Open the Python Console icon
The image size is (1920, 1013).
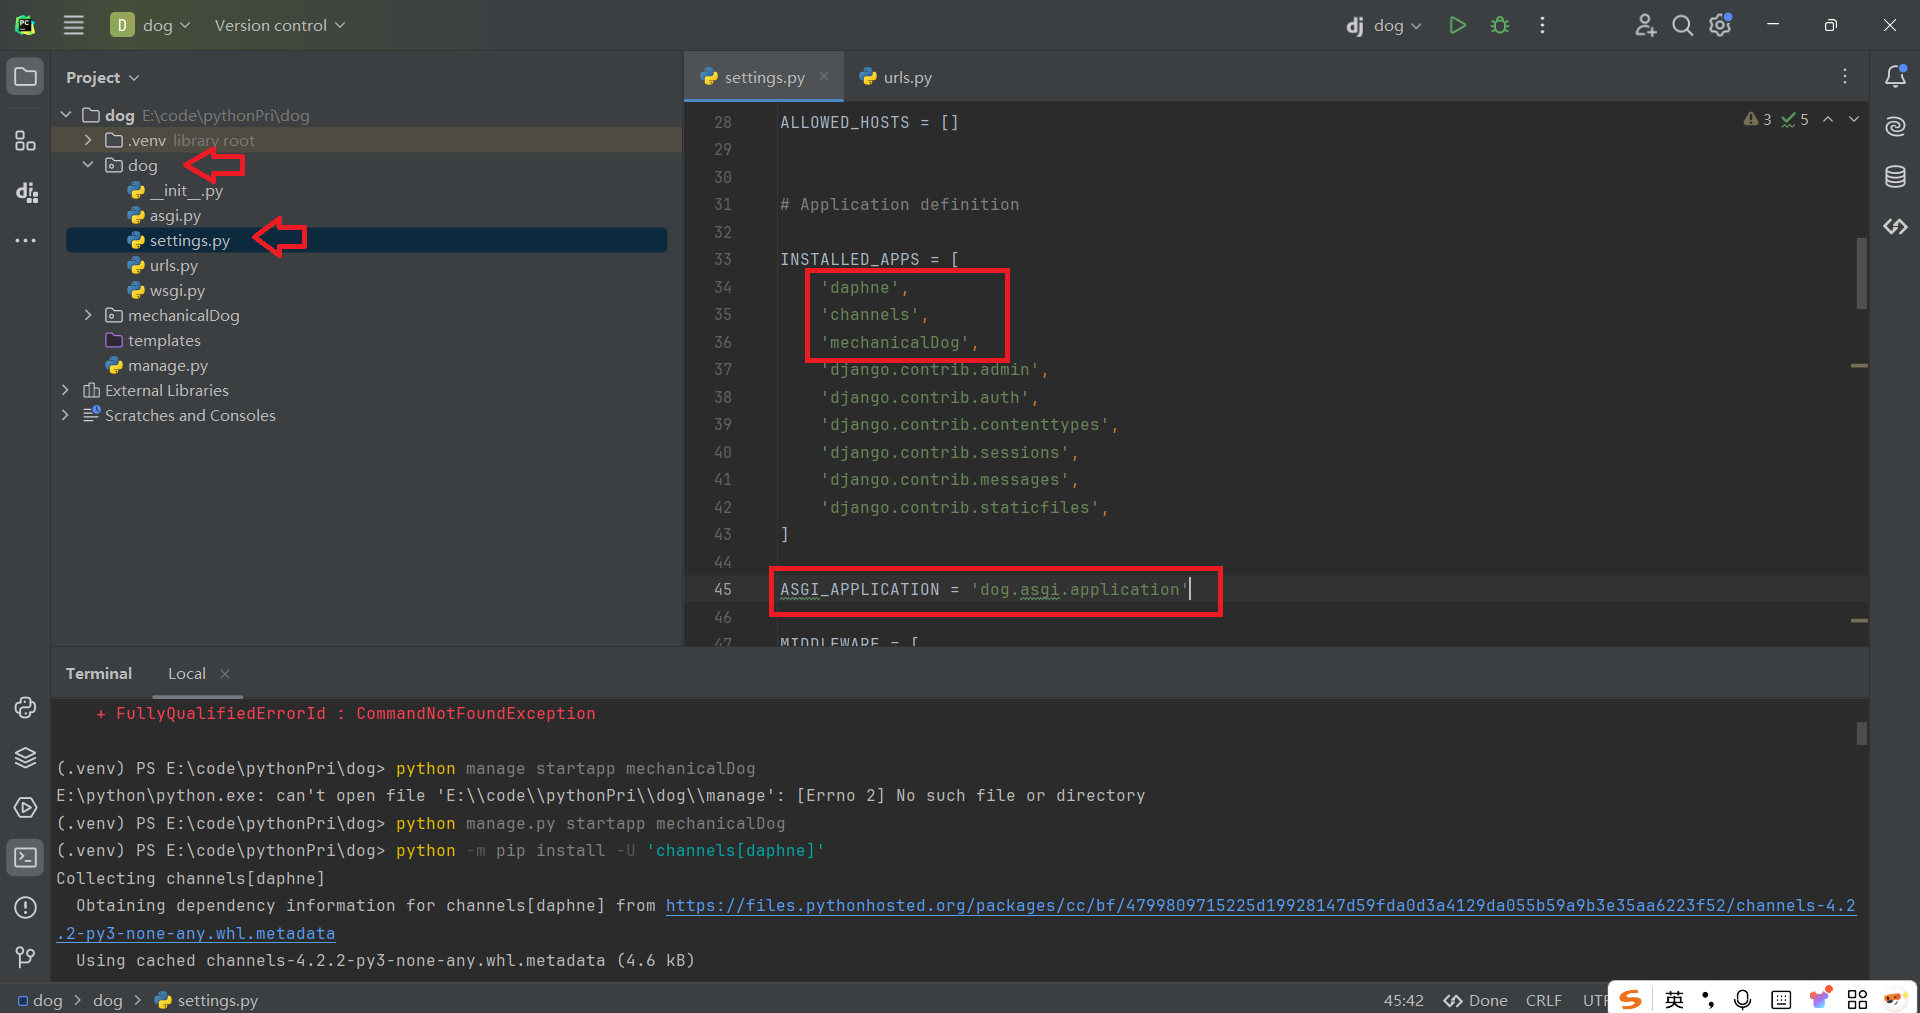25,708
